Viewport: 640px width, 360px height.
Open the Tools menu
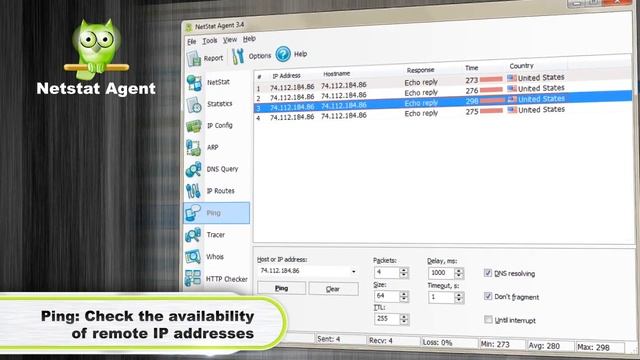pyautogui.click(x=210, y=41)
